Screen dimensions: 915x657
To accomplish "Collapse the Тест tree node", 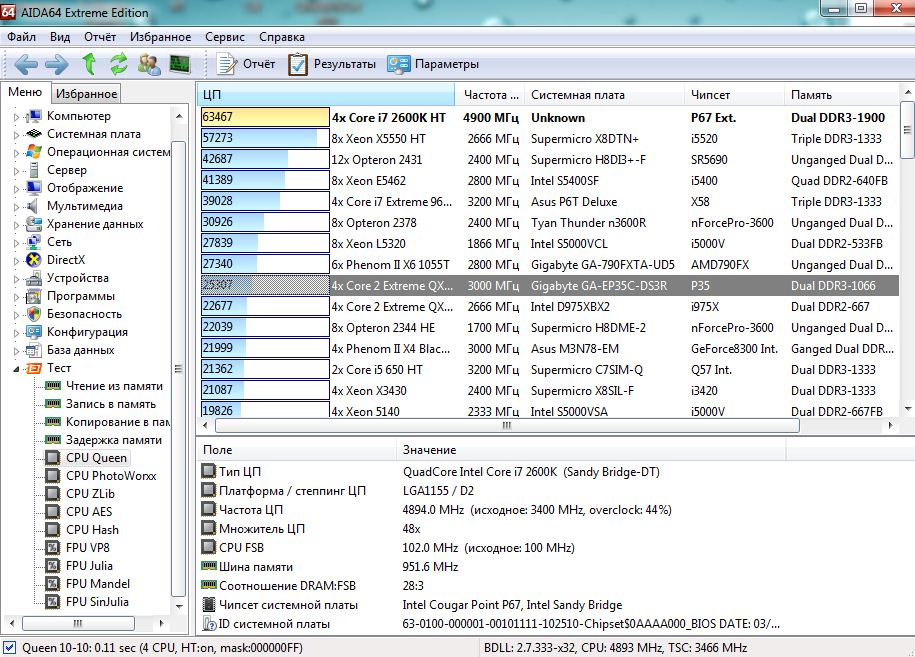I will point(16,368).
